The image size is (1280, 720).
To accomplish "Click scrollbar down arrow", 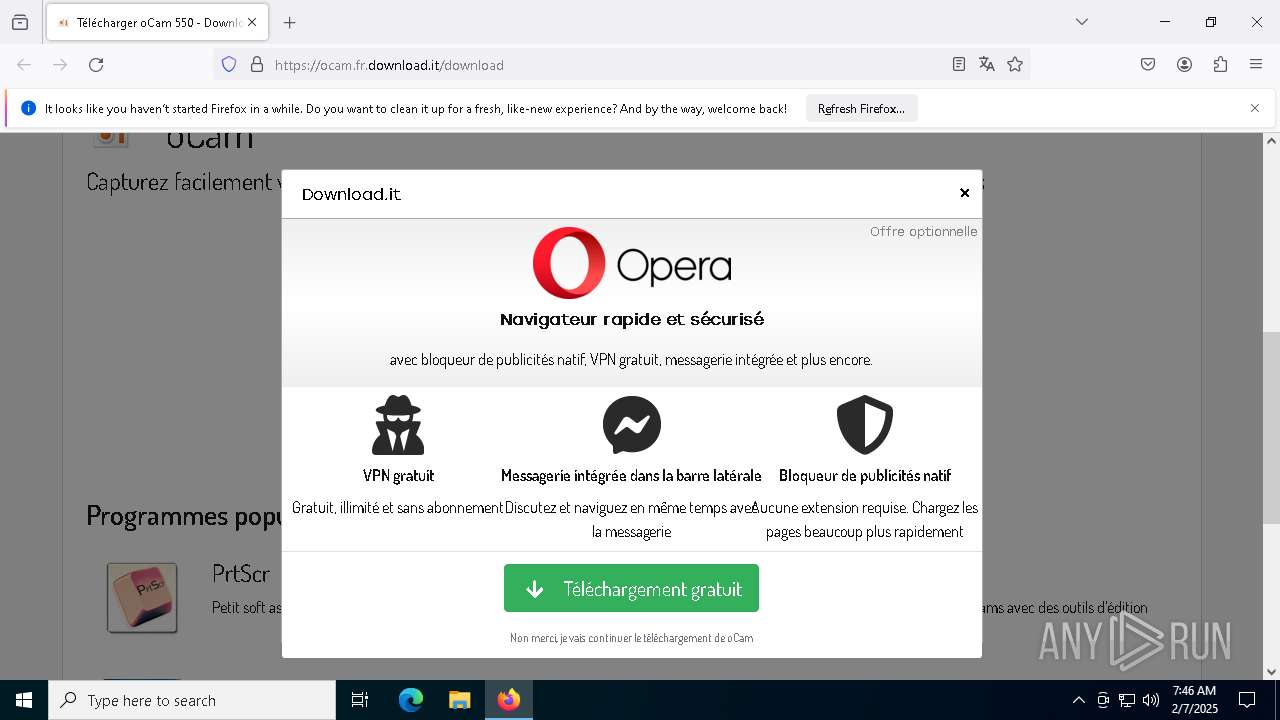I will [x=1271, y=672].
